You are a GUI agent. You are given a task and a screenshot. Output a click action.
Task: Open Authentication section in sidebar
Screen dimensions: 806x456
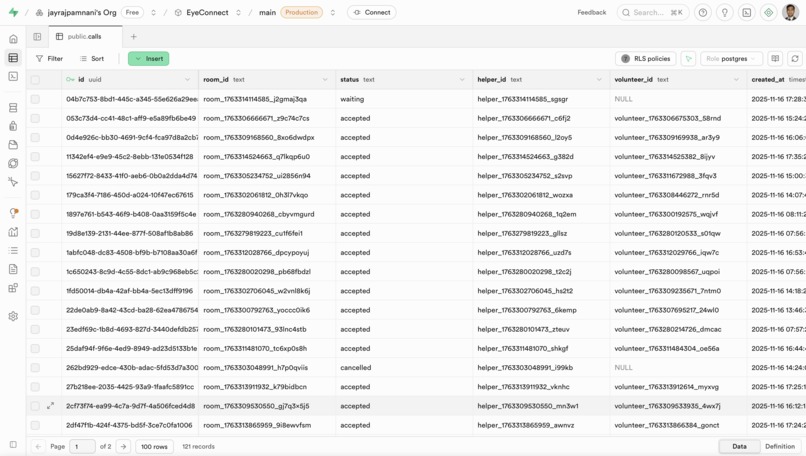13,126
